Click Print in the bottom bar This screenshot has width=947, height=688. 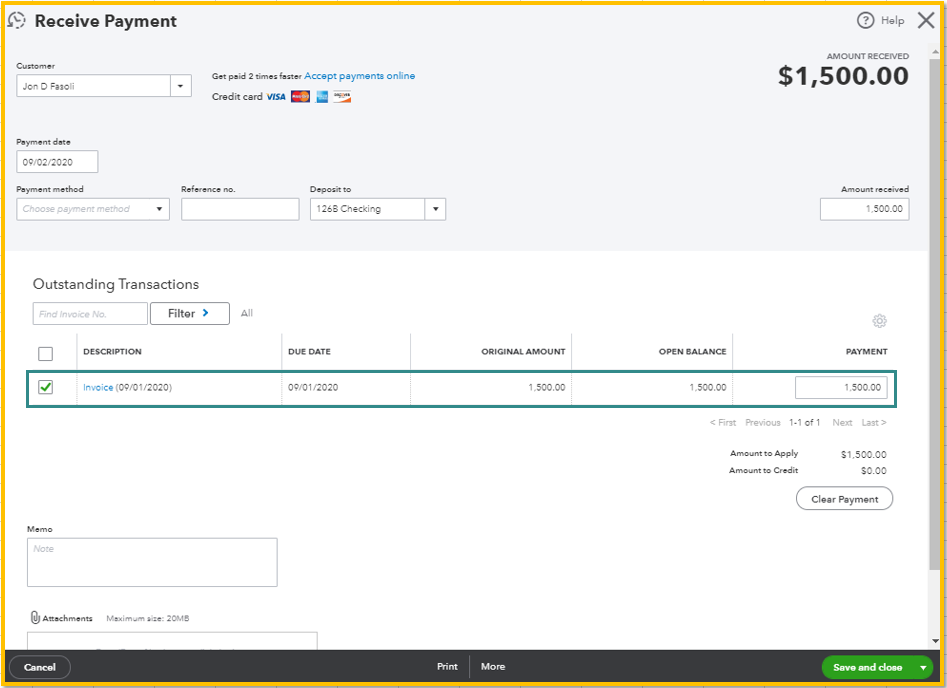point(448,666)
